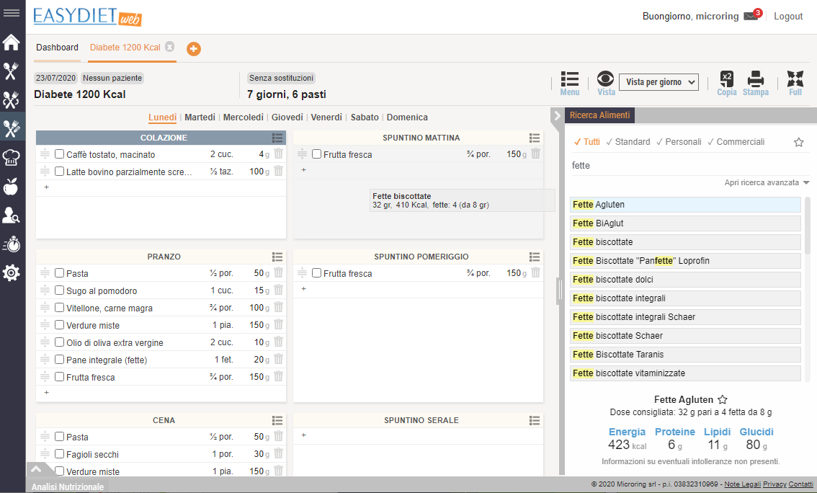Click the Home icon in sidebar
The image size is (817, 493).
point(11,42)
